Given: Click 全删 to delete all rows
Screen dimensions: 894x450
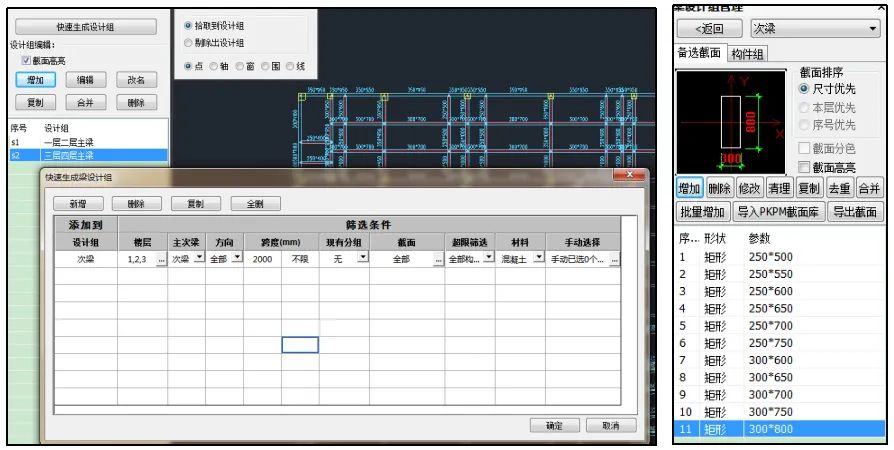Looking at the screenshot, I should pyautogui.click(x=255, y=204).
